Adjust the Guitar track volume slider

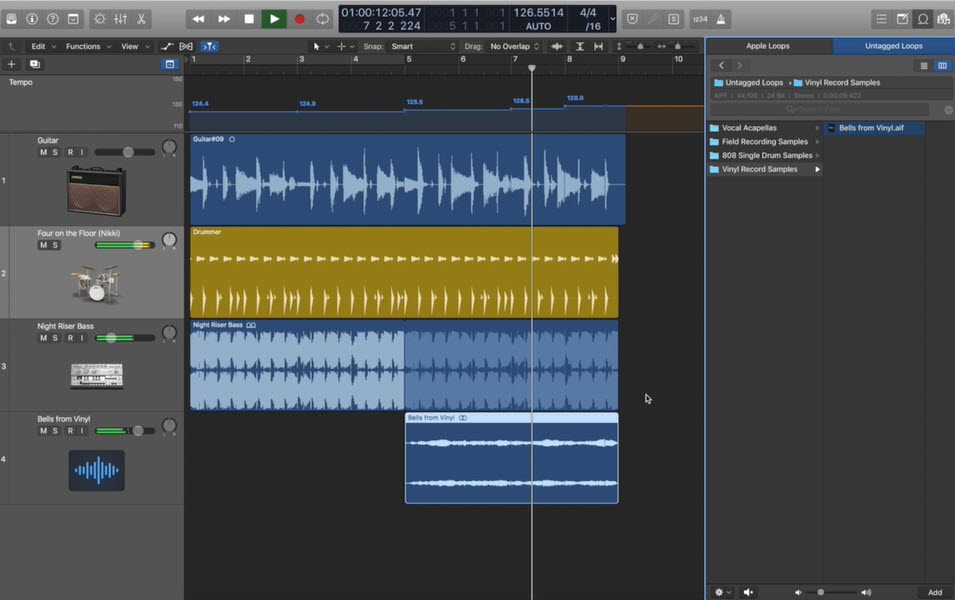pyautogui.click(x=128, y=152)
